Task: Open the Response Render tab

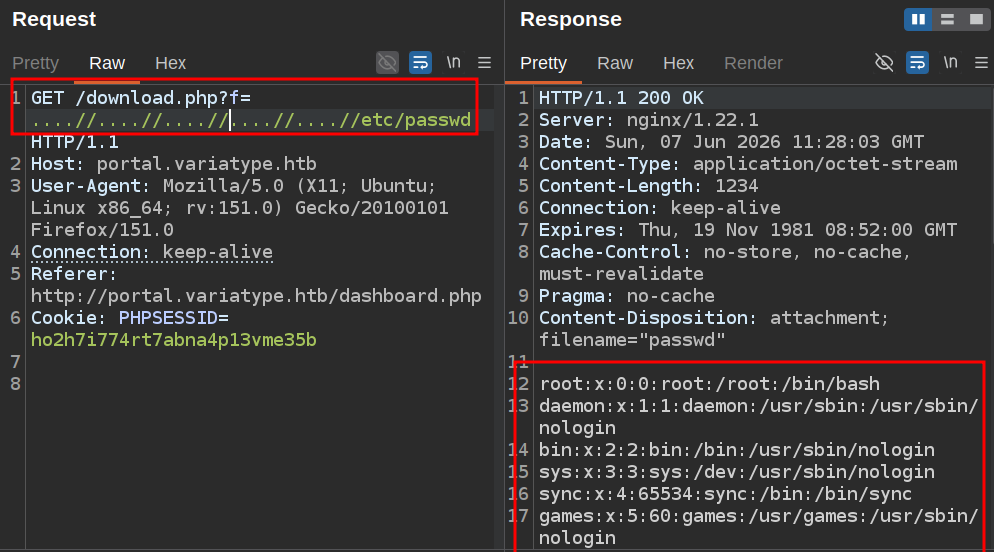Action: pos(753,63)
